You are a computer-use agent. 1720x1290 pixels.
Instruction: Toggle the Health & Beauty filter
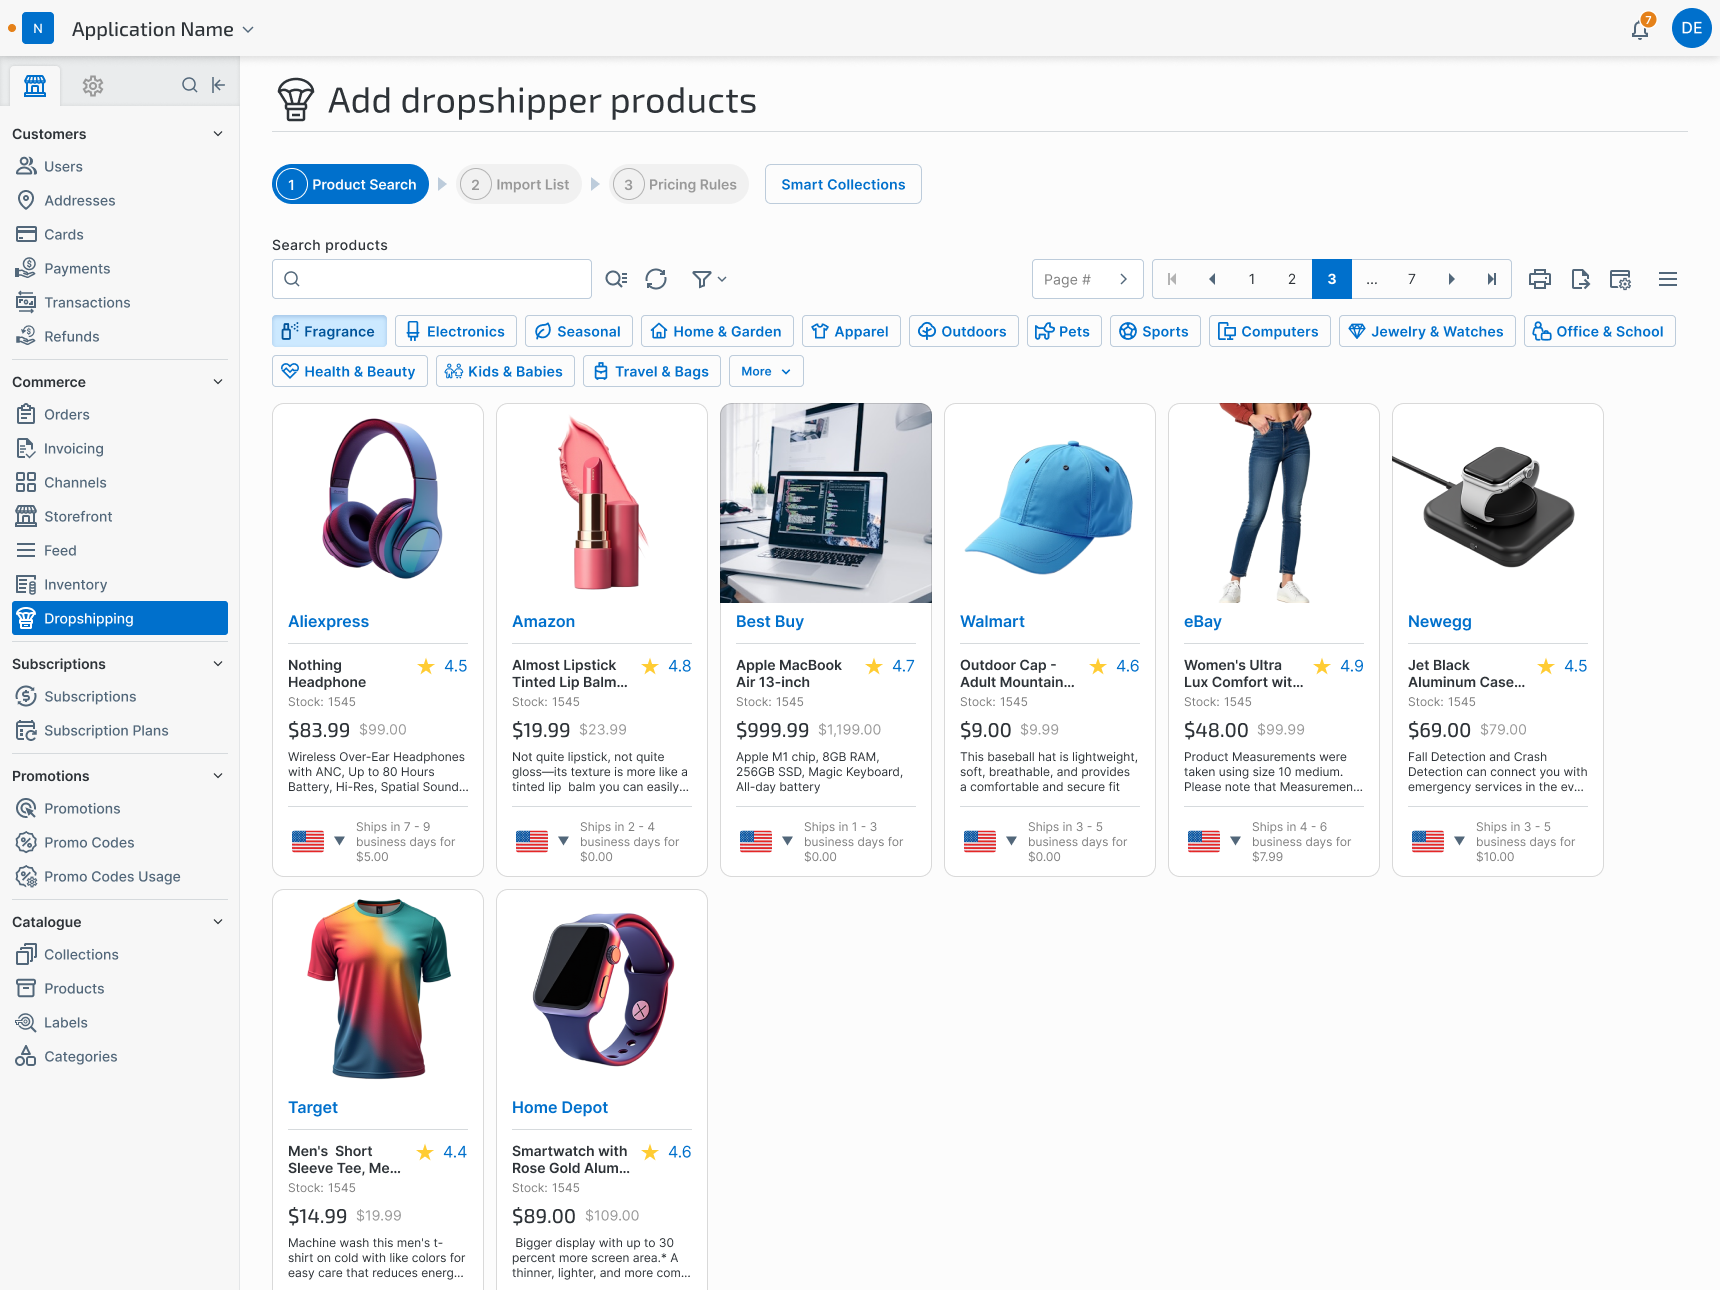click(350, 371)
